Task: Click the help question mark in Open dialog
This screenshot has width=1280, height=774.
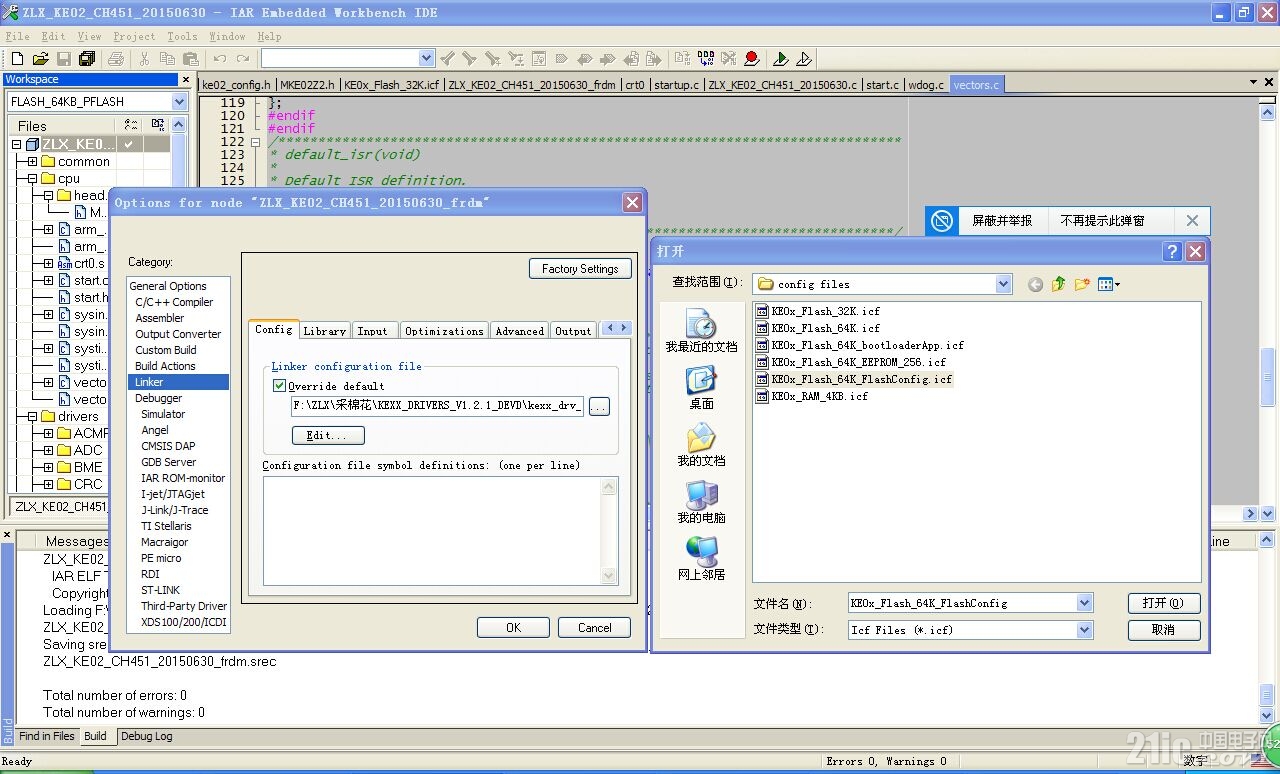Action: coord(1173,252)
